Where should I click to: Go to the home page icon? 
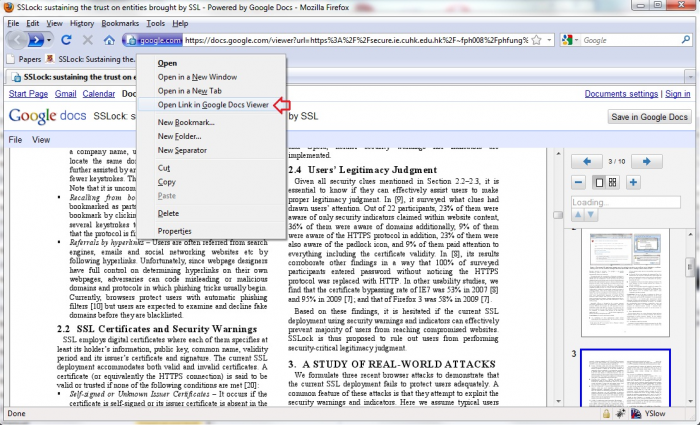109,40
